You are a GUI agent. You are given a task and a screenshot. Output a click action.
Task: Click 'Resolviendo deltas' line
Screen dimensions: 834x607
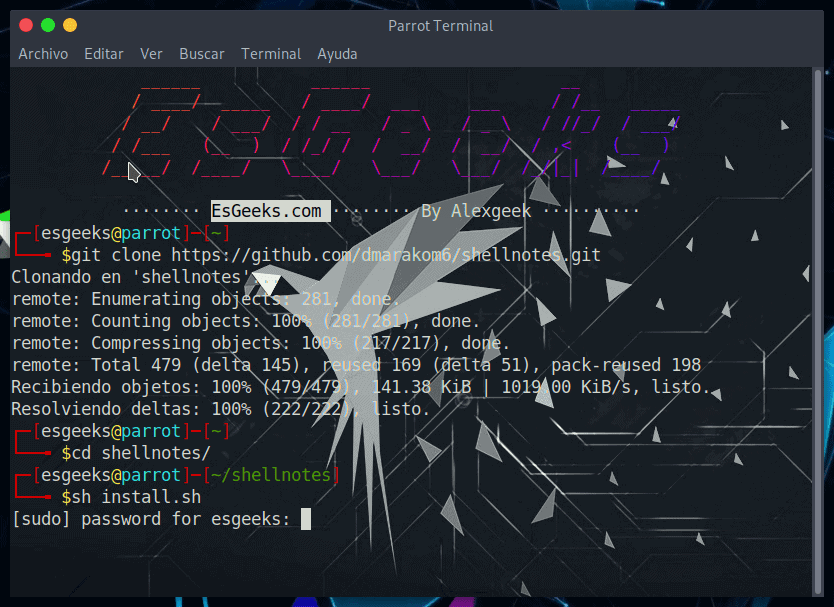click(221, 409)
